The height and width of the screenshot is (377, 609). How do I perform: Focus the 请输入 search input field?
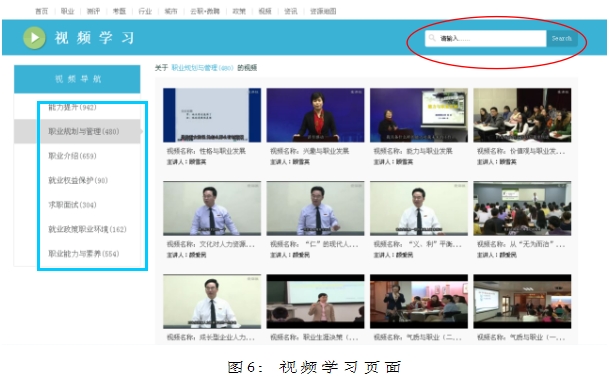pos(485,38)
